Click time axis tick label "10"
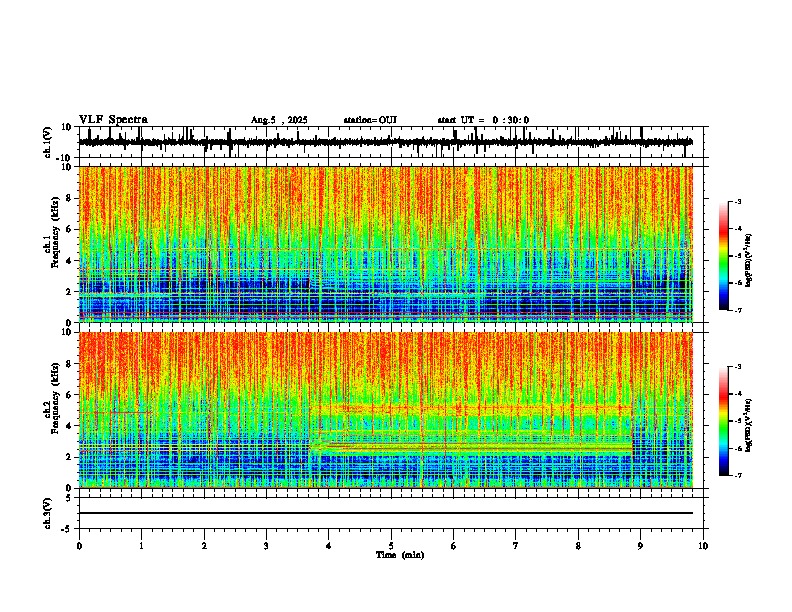The width and height of the screenshot is (792, 612). [703, 546]
